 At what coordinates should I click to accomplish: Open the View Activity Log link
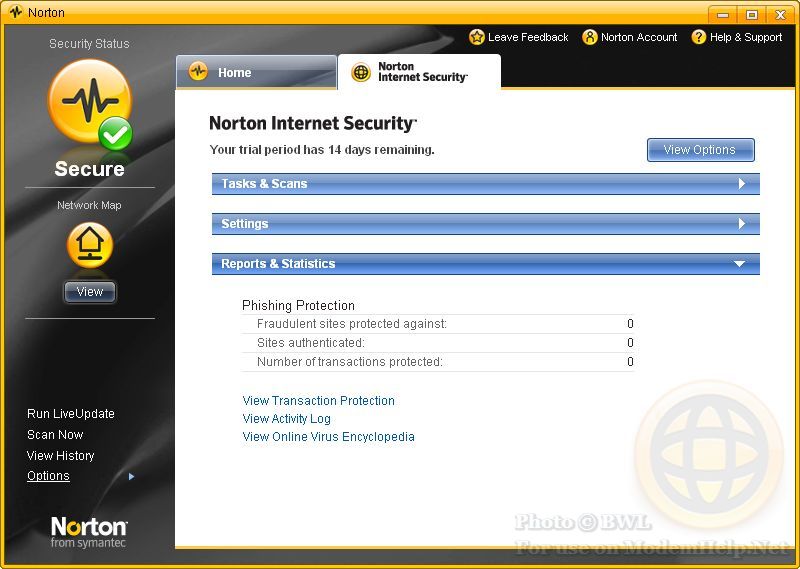coord(286,419)
